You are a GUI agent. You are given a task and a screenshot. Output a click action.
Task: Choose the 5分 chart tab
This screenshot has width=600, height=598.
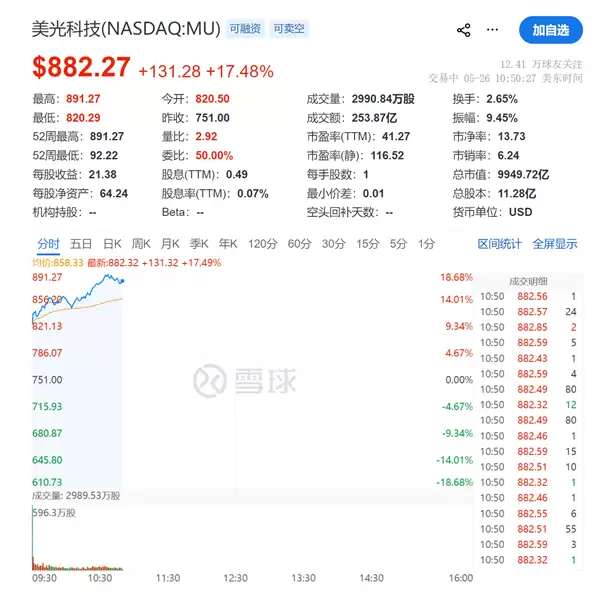(398, 244)
